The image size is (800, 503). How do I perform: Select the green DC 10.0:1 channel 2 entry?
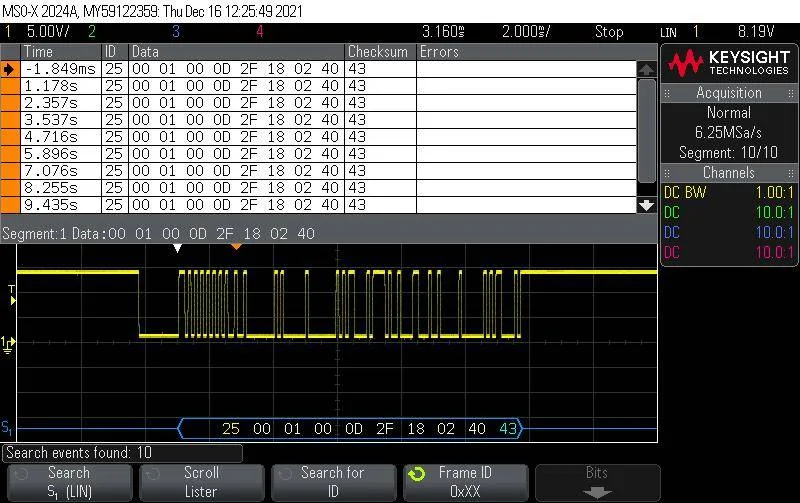pos(729,212)
